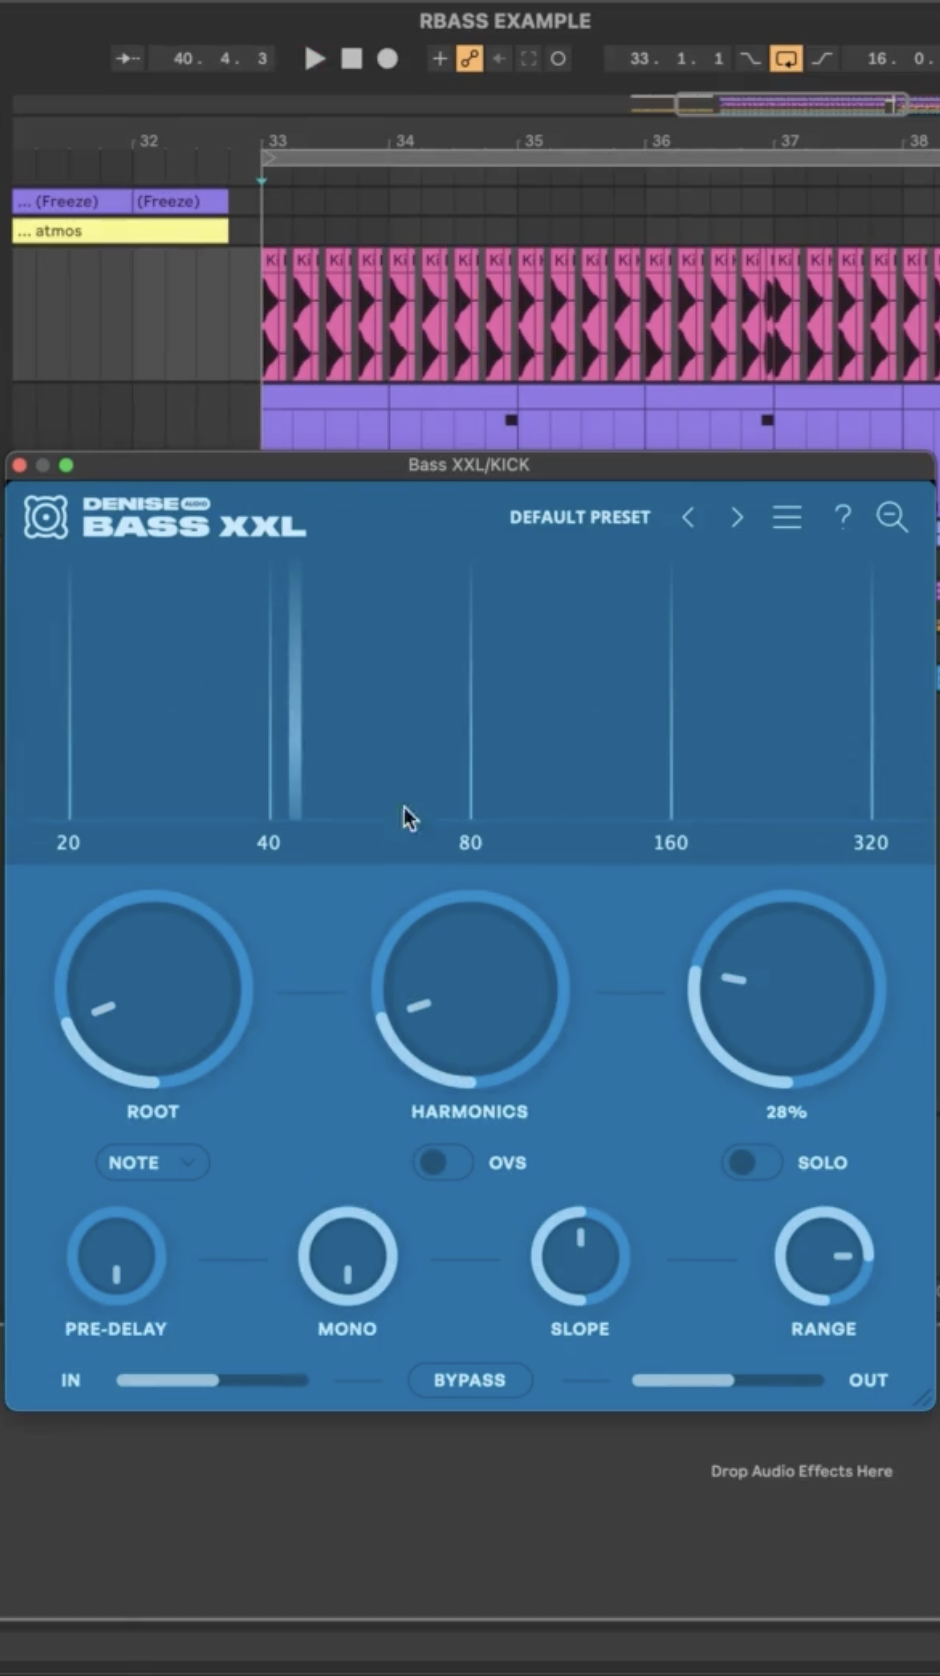940x1676 pixels.
Task: Click the knob showing 28%
Action: click(786, 989)
